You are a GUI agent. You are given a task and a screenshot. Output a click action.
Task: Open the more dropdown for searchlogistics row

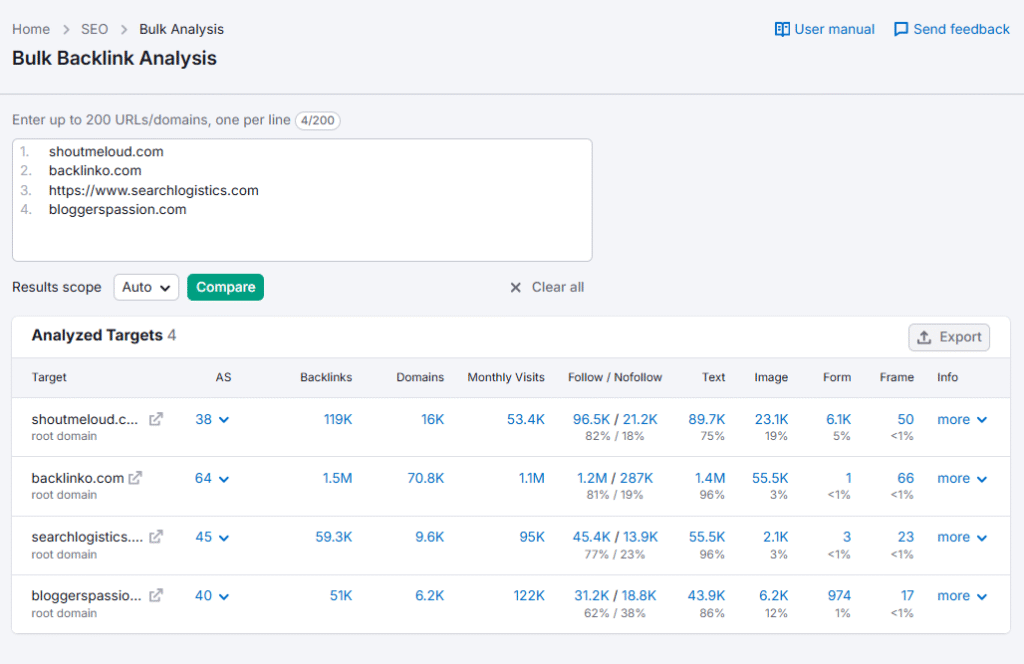(x=960, y=537)
